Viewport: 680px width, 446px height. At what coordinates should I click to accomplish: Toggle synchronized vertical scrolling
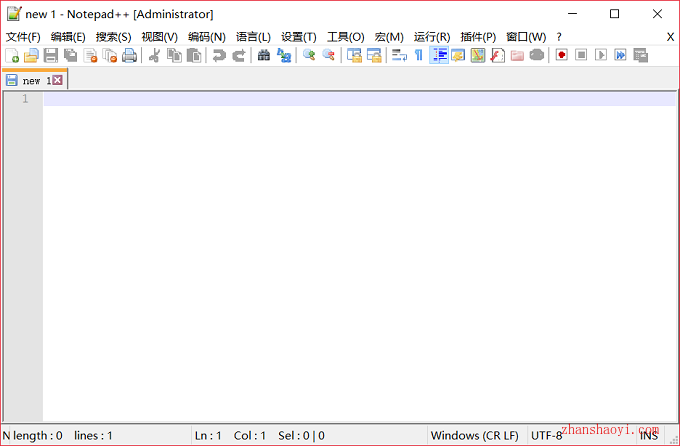click(x=354, y=56)
